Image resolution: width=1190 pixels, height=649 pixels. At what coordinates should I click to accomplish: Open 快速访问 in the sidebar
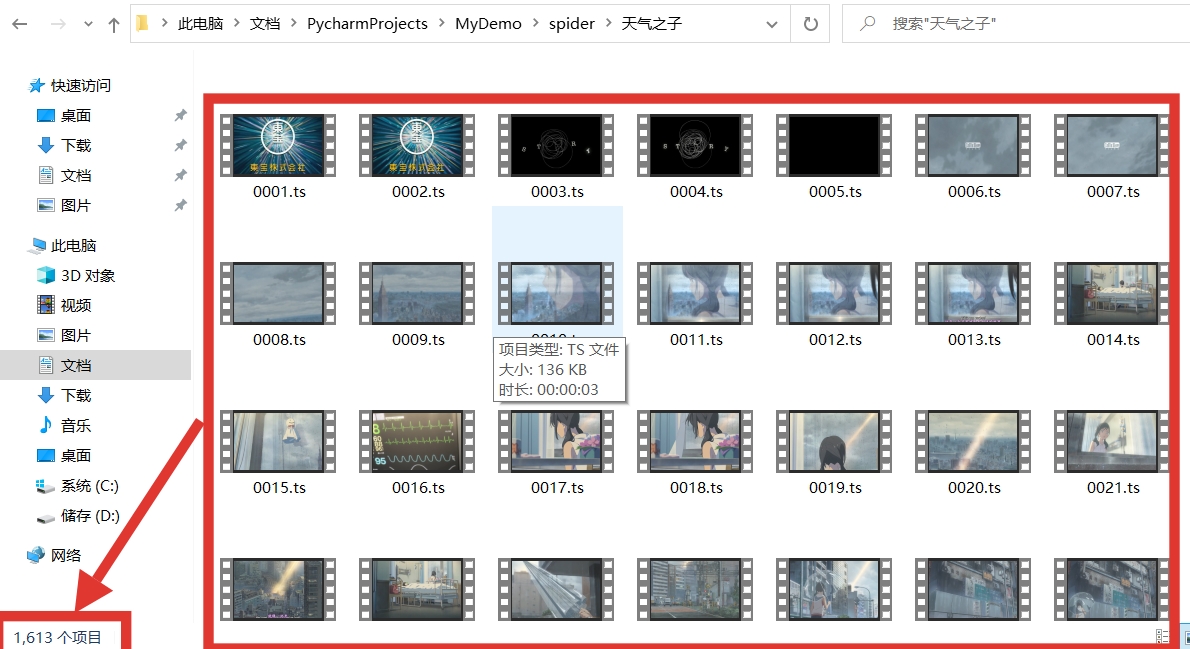click(x=80, y=86)
